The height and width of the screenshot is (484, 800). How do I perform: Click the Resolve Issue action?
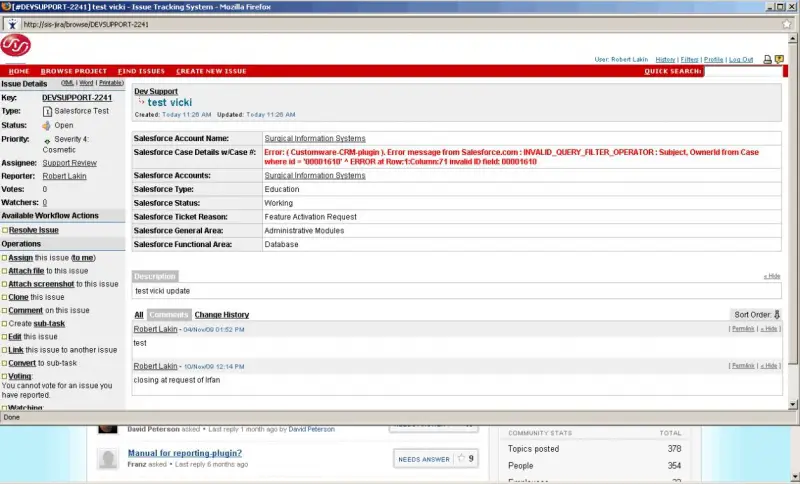pyautogui.click(x=34, y=230)
